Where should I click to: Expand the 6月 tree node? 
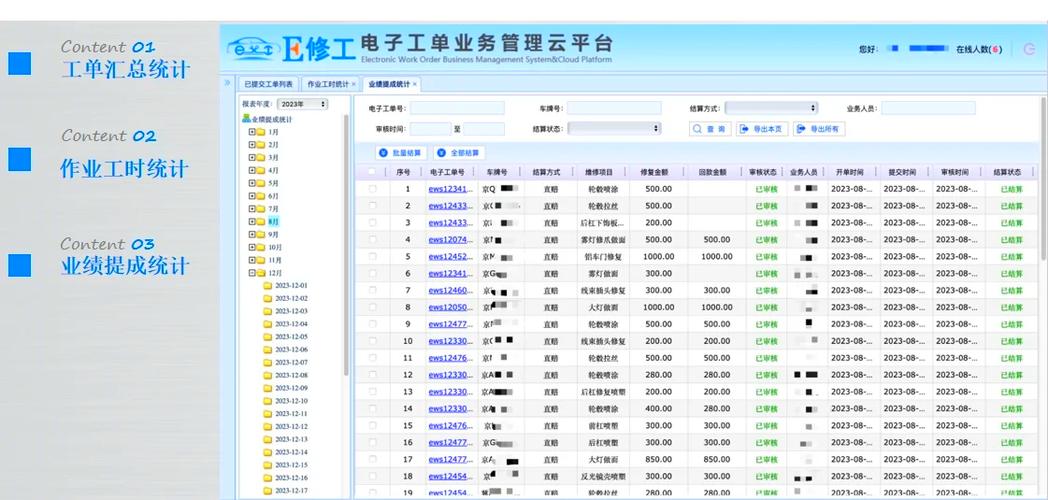point(252,197)
